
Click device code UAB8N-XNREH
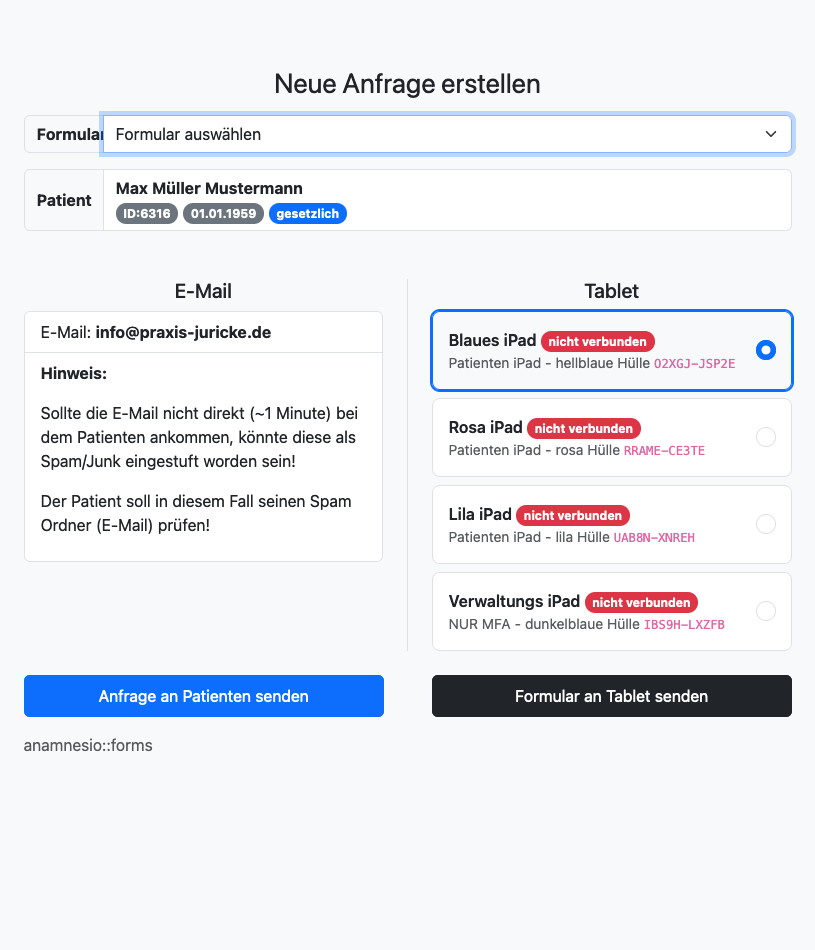pos(654,538)
